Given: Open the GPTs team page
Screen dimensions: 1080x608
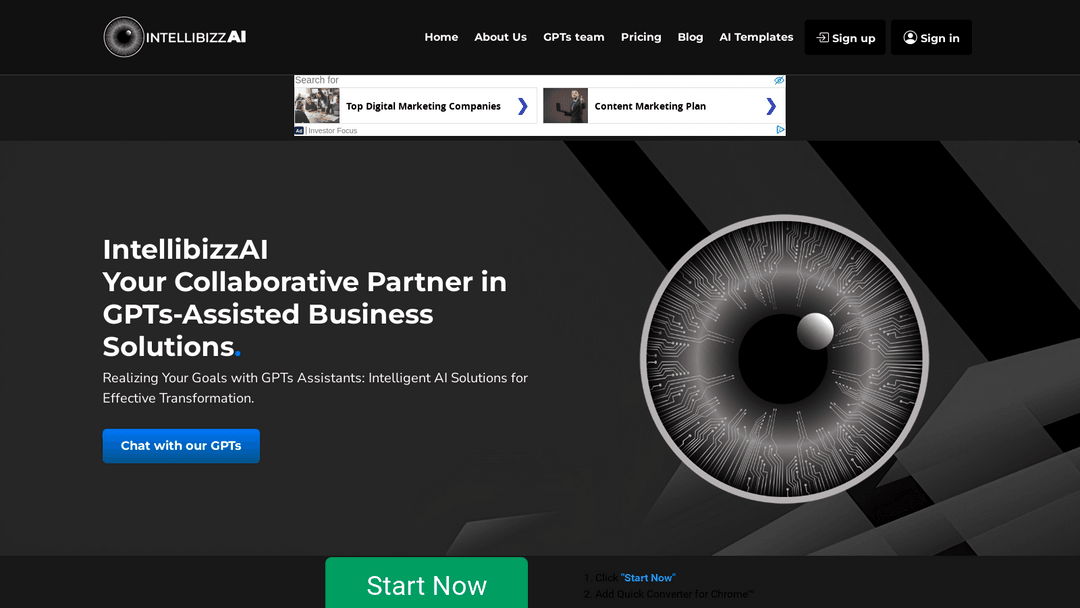Looking at the screenshot, I should (x=573, y=37).
